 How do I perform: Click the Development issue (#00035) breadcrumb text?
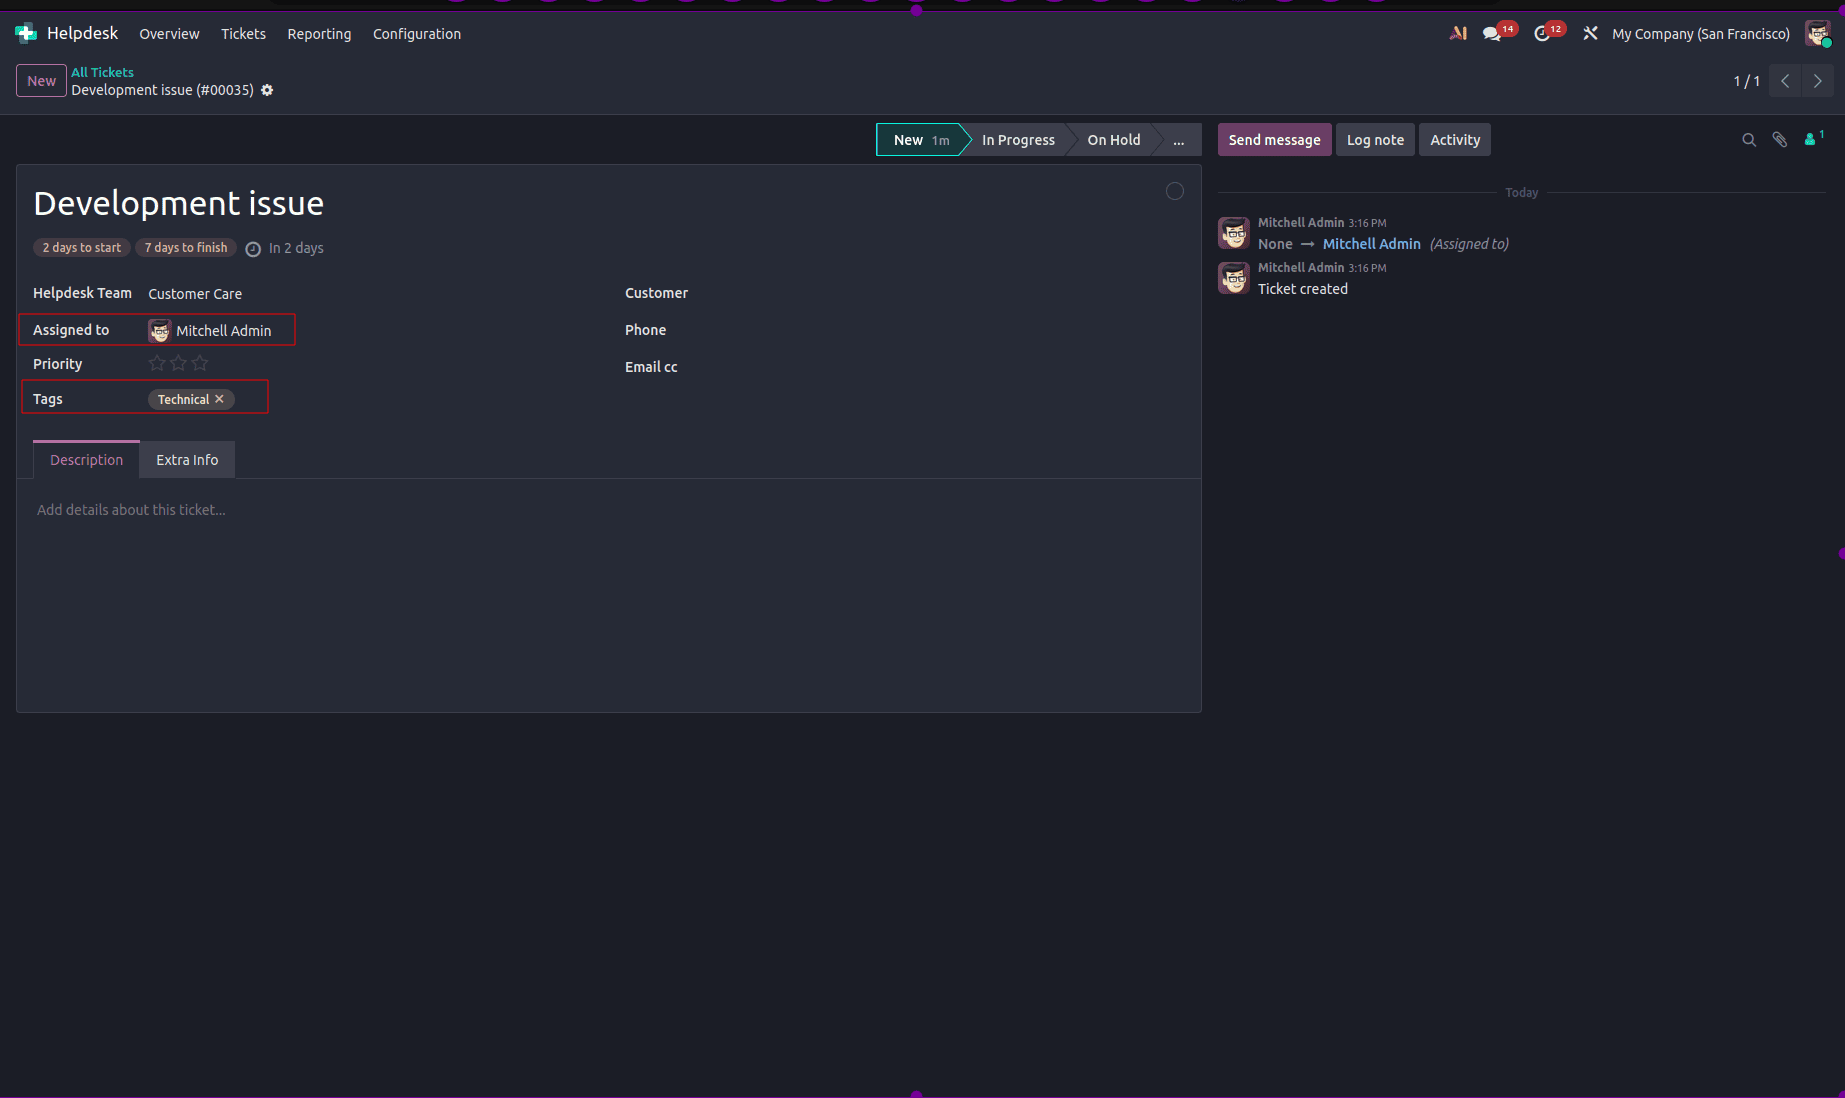pyautogui.click(x=162, y=90)
